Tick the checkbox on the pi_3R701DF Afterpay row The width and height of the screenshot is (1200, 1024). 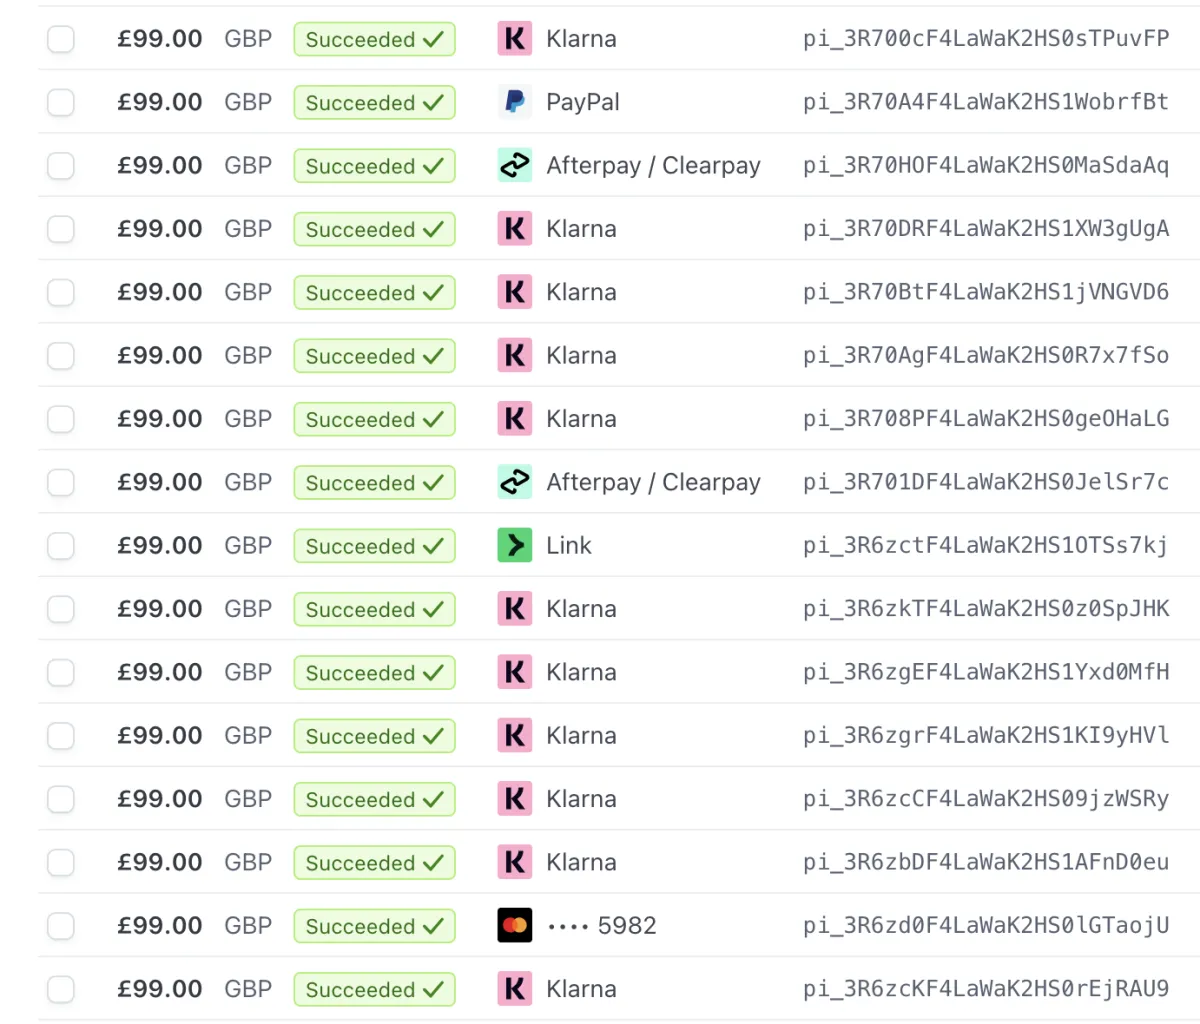click(x=61, y=482)
